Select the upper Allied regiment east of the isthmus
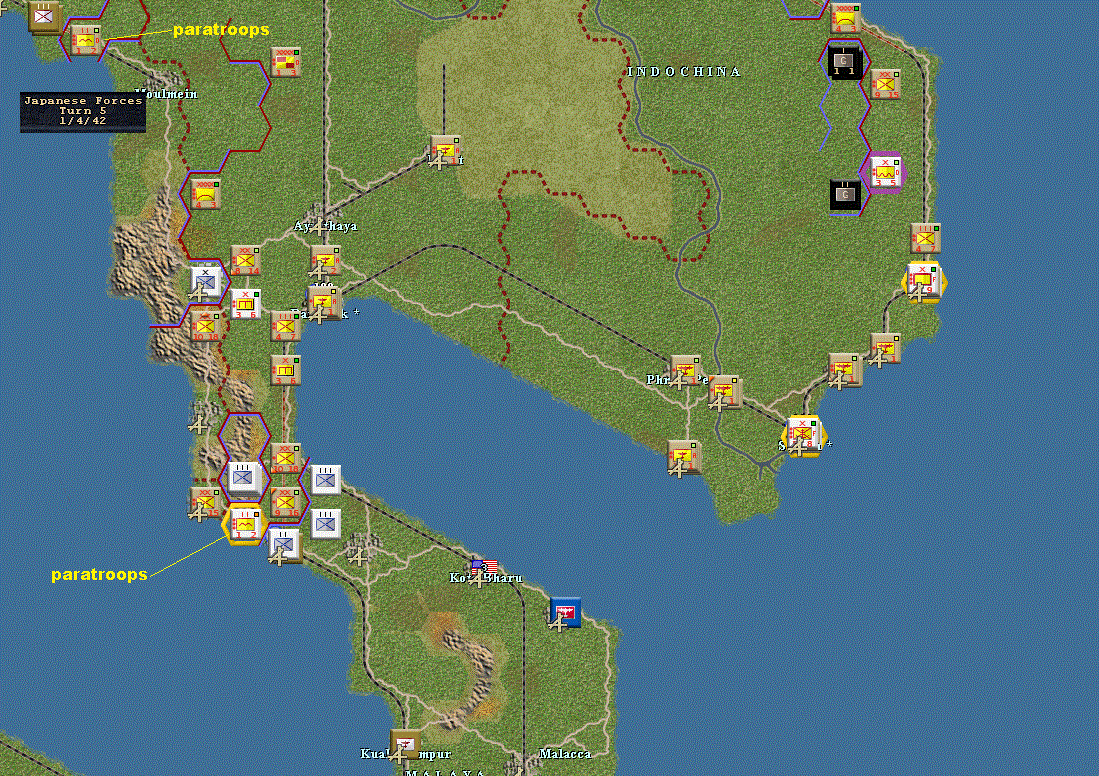The image size is (1099, 776). (326, 479)
